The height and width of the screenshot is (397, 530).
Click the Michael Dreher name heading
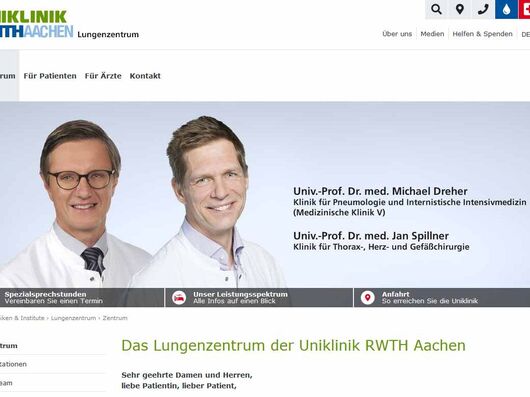point(380,191)
